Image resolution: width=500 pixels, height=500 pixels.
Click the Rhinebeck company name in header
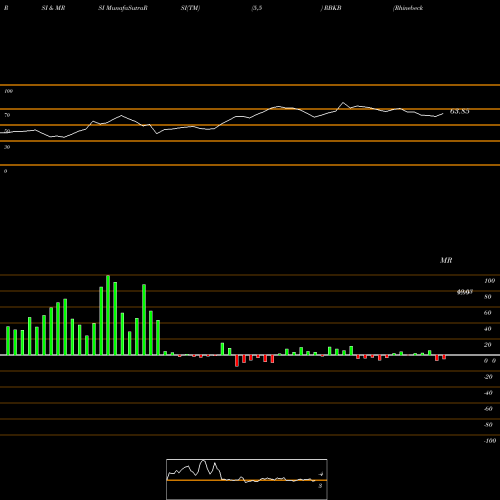point(408,8)
